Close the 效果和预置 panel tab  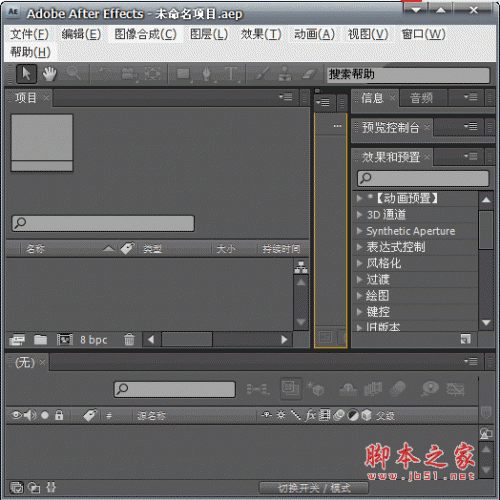click(x=427, y=157)
